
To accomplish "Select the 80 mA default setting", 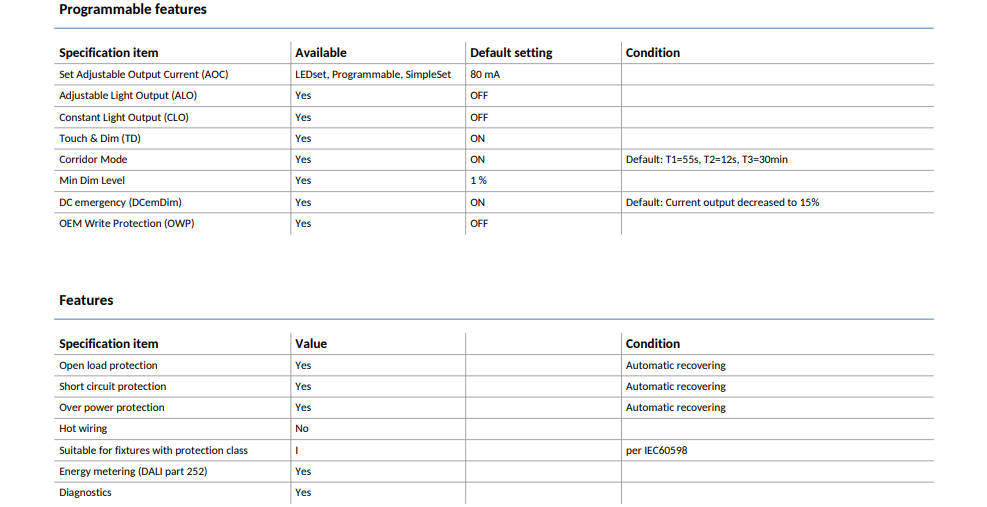I will point(485,74).
